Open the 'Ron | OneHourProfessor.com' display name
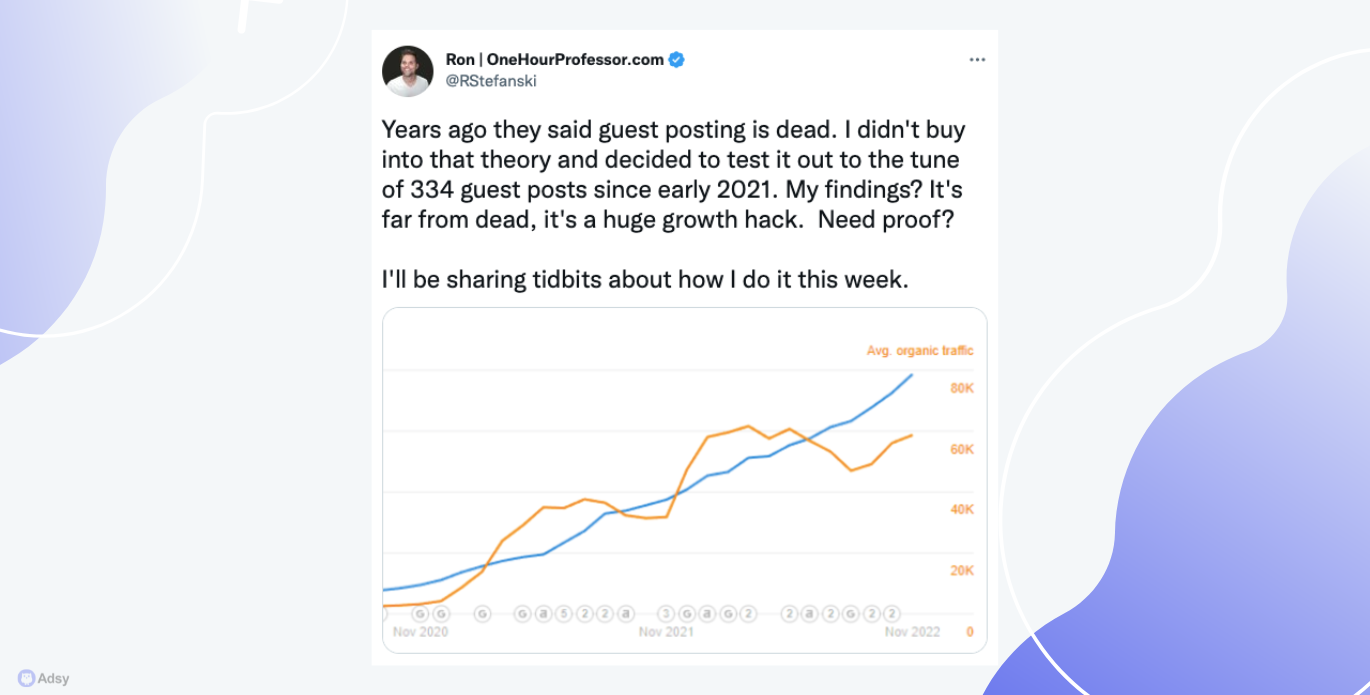Viewport: 1370px width, 695px height. (554, 60)
